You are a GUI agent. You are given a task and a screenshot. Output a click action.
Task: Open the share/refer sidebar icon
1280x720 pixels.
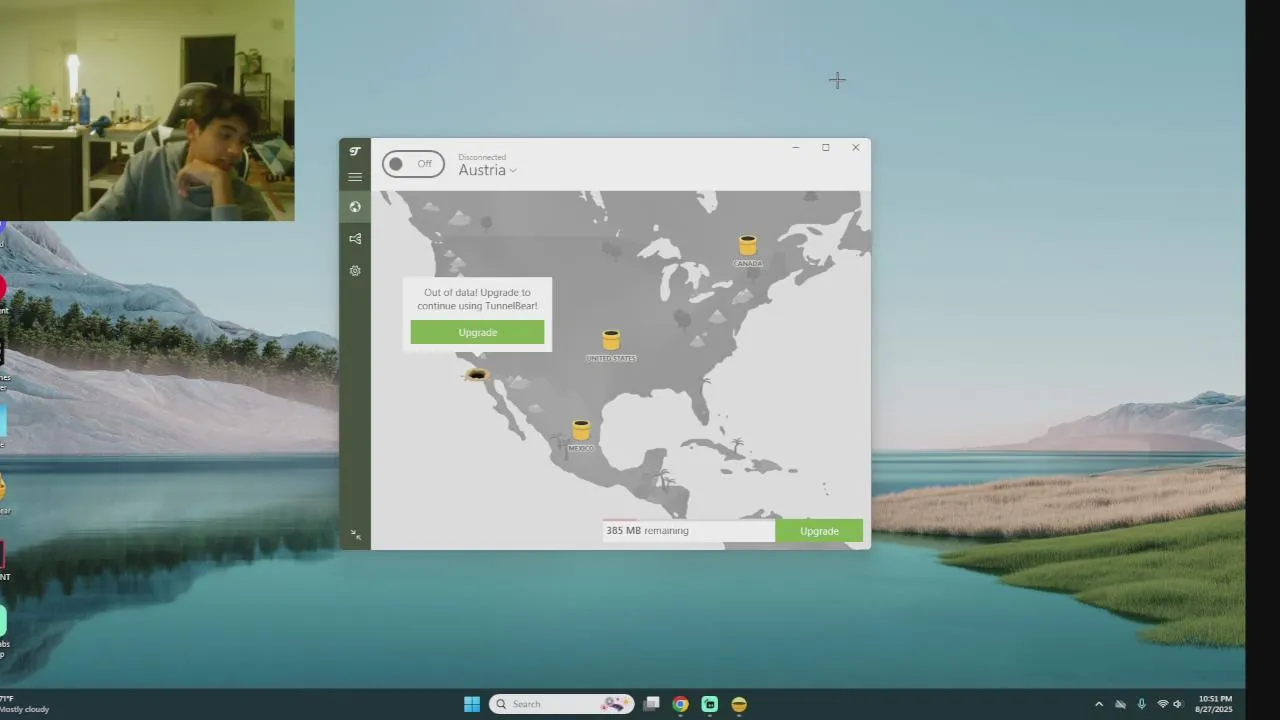[x=355, y=239]
